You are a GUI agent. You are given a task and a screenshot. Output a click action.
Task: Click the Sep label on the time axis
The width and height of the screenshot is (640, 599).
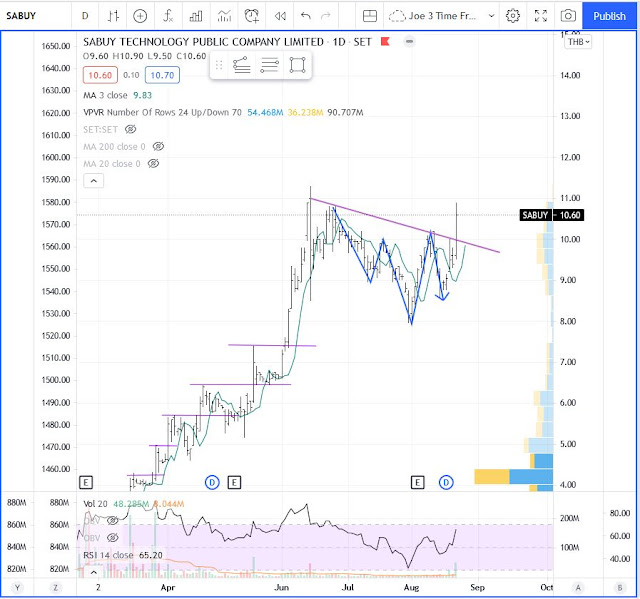click(x=477, y=588)
